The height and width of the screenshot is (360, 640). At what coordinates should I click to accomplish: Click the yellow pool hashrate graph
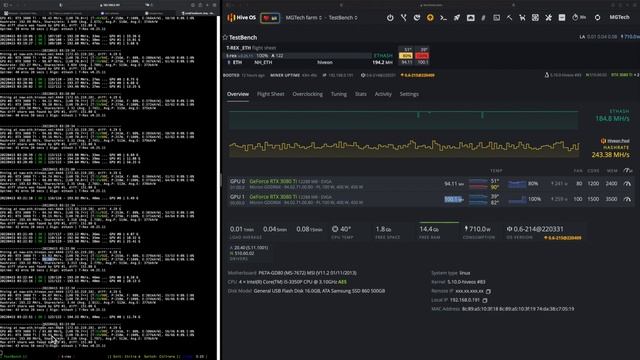[x=403, y=148]
